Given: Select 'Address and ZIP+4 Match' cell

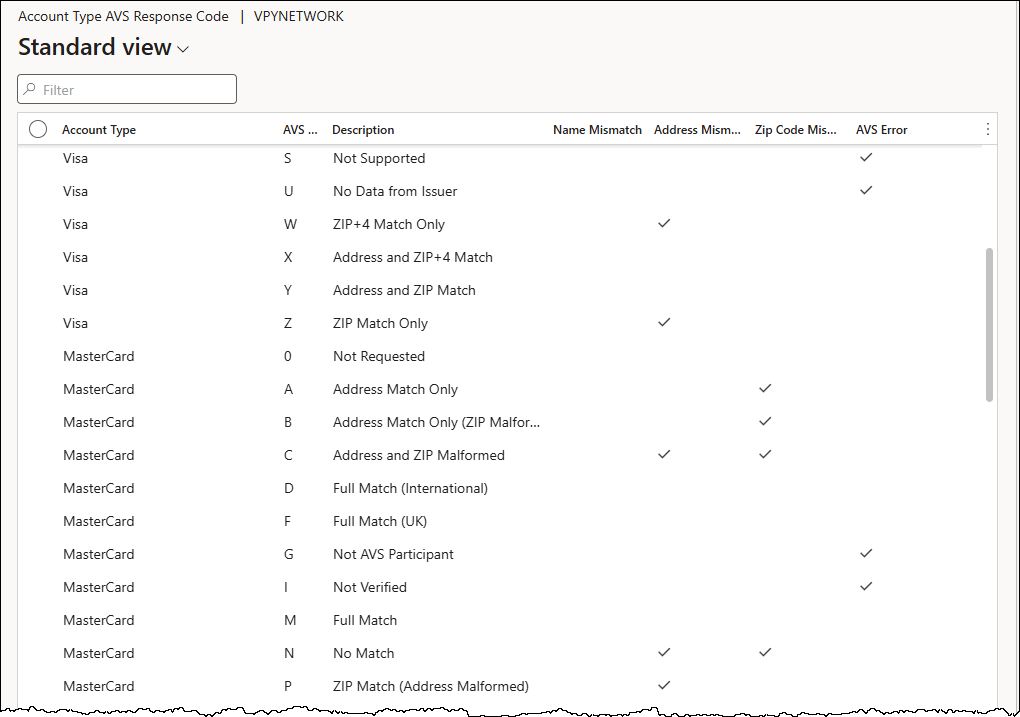Looking at the screenshot, I should click(x=412, y=257).
